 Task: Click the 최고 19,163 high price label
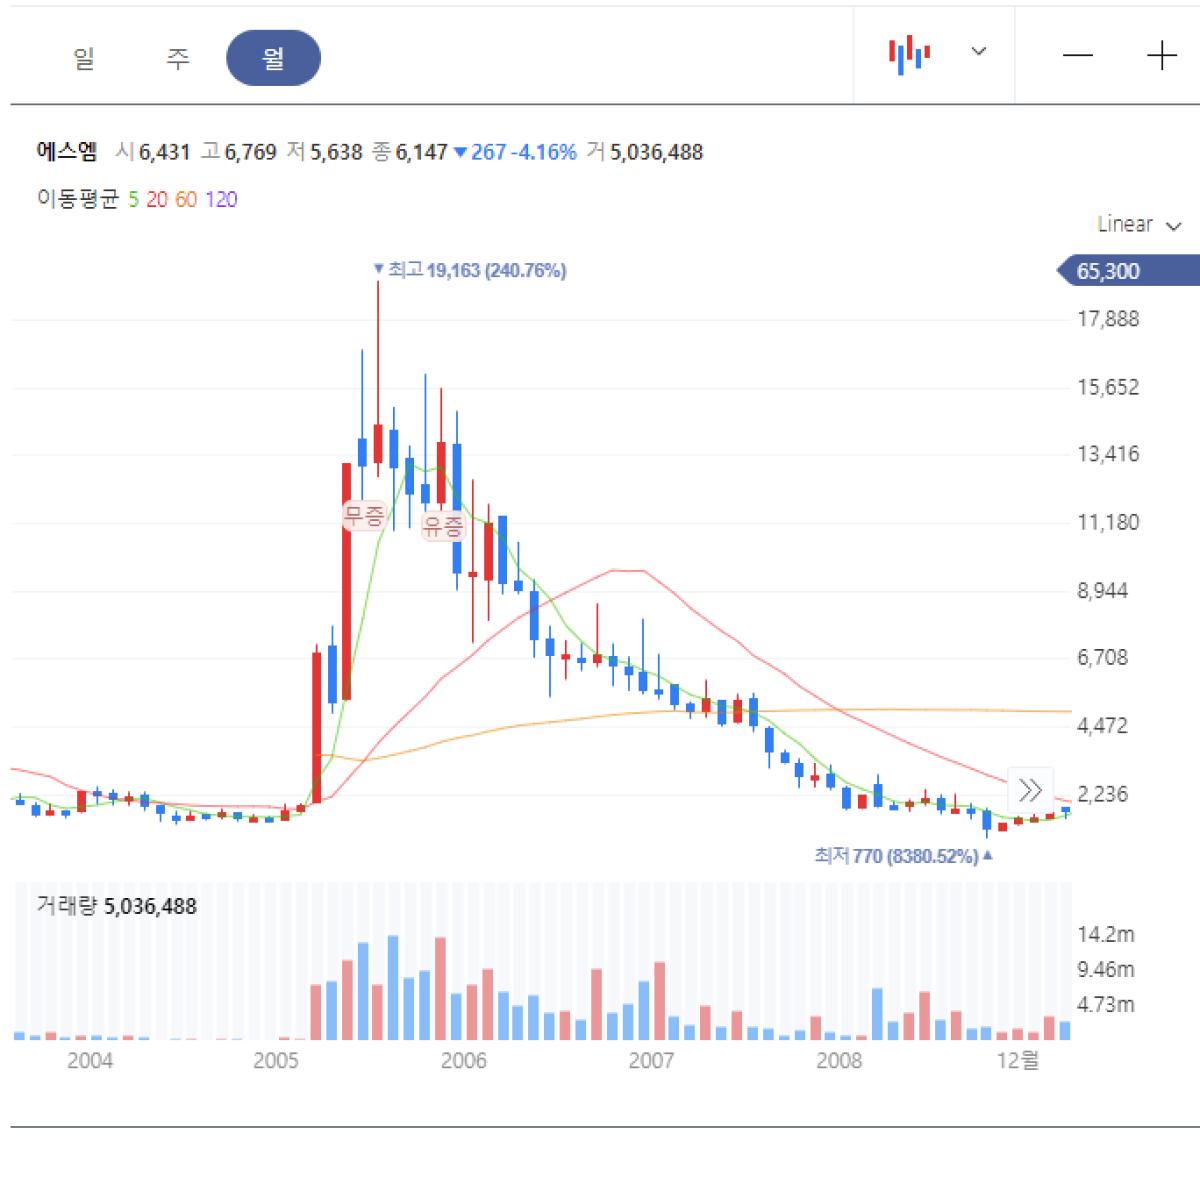click(x=469, y=270)
